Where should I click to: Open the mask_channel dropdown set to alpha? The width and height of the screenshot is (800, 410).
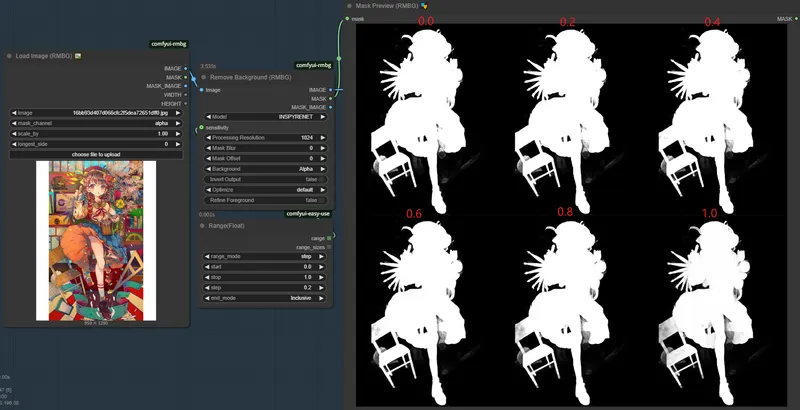[x=96, y=123]
